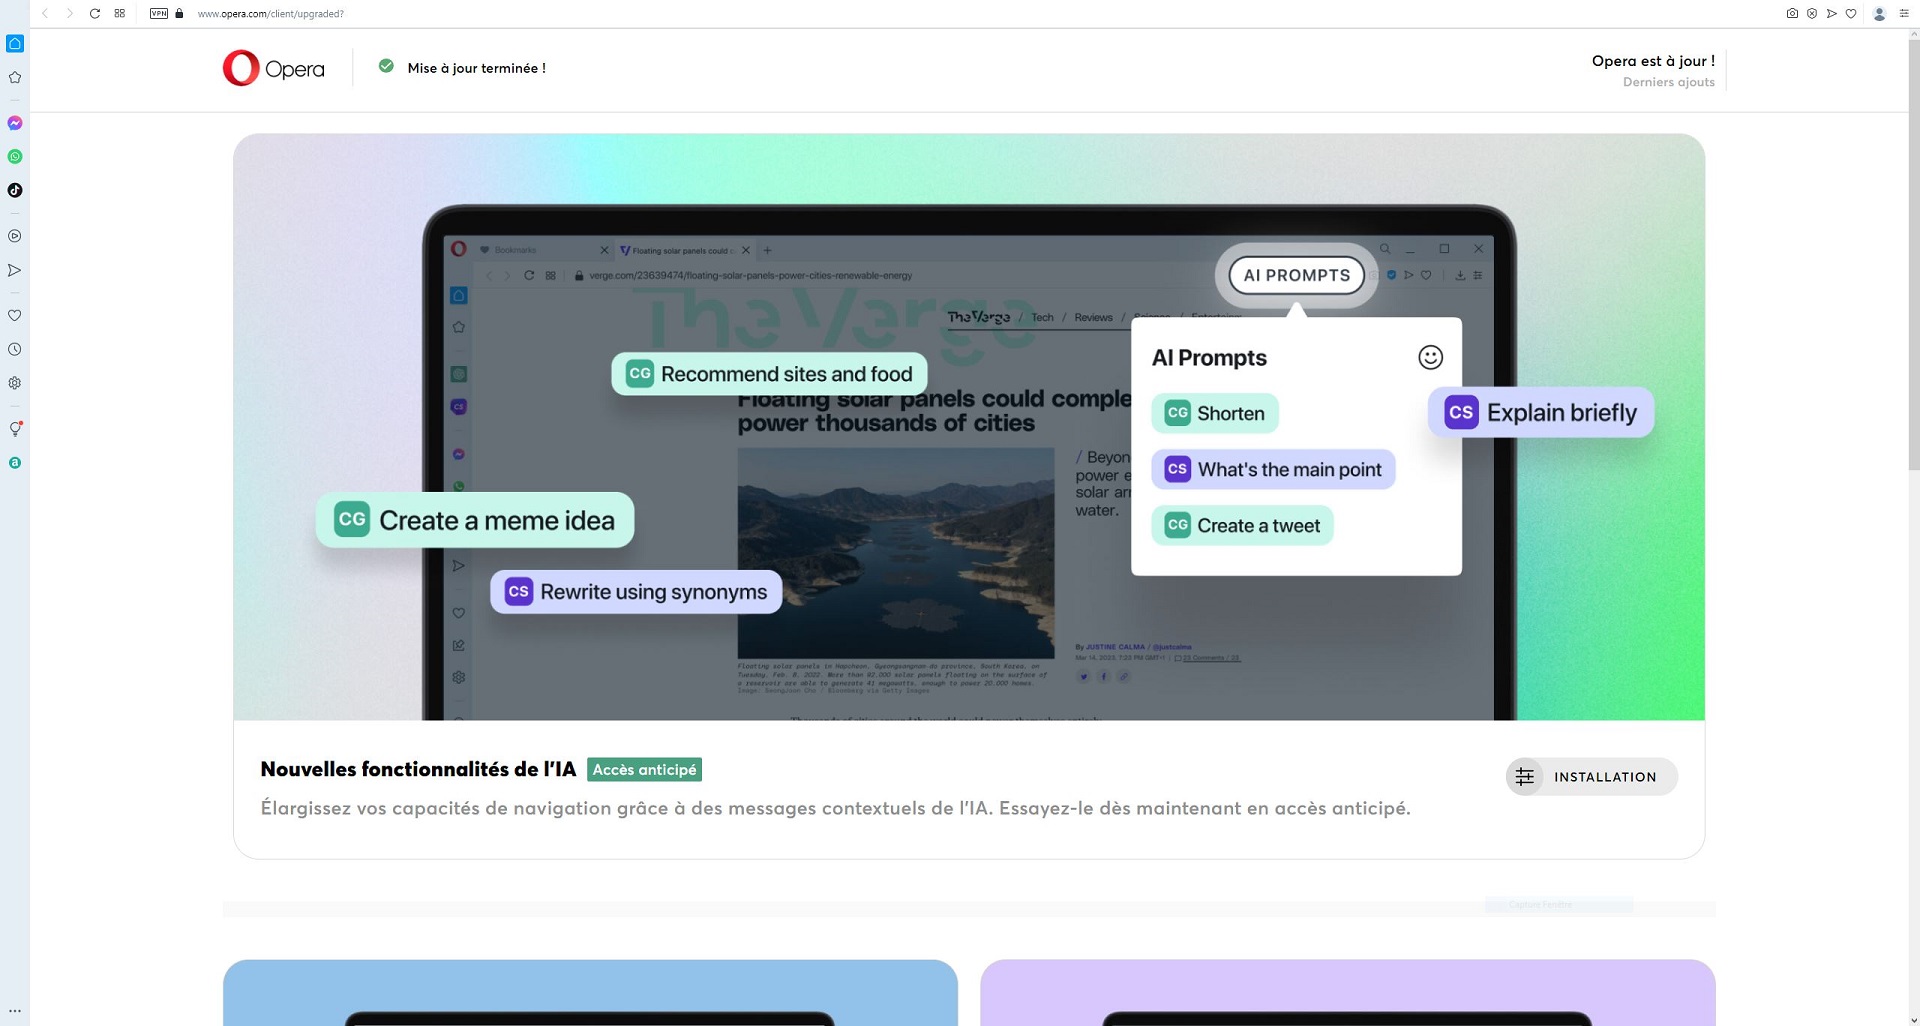Open Settings gear in the sidebar
Viewport: 1920px width, 1026px height.
[x=15, y=383]
